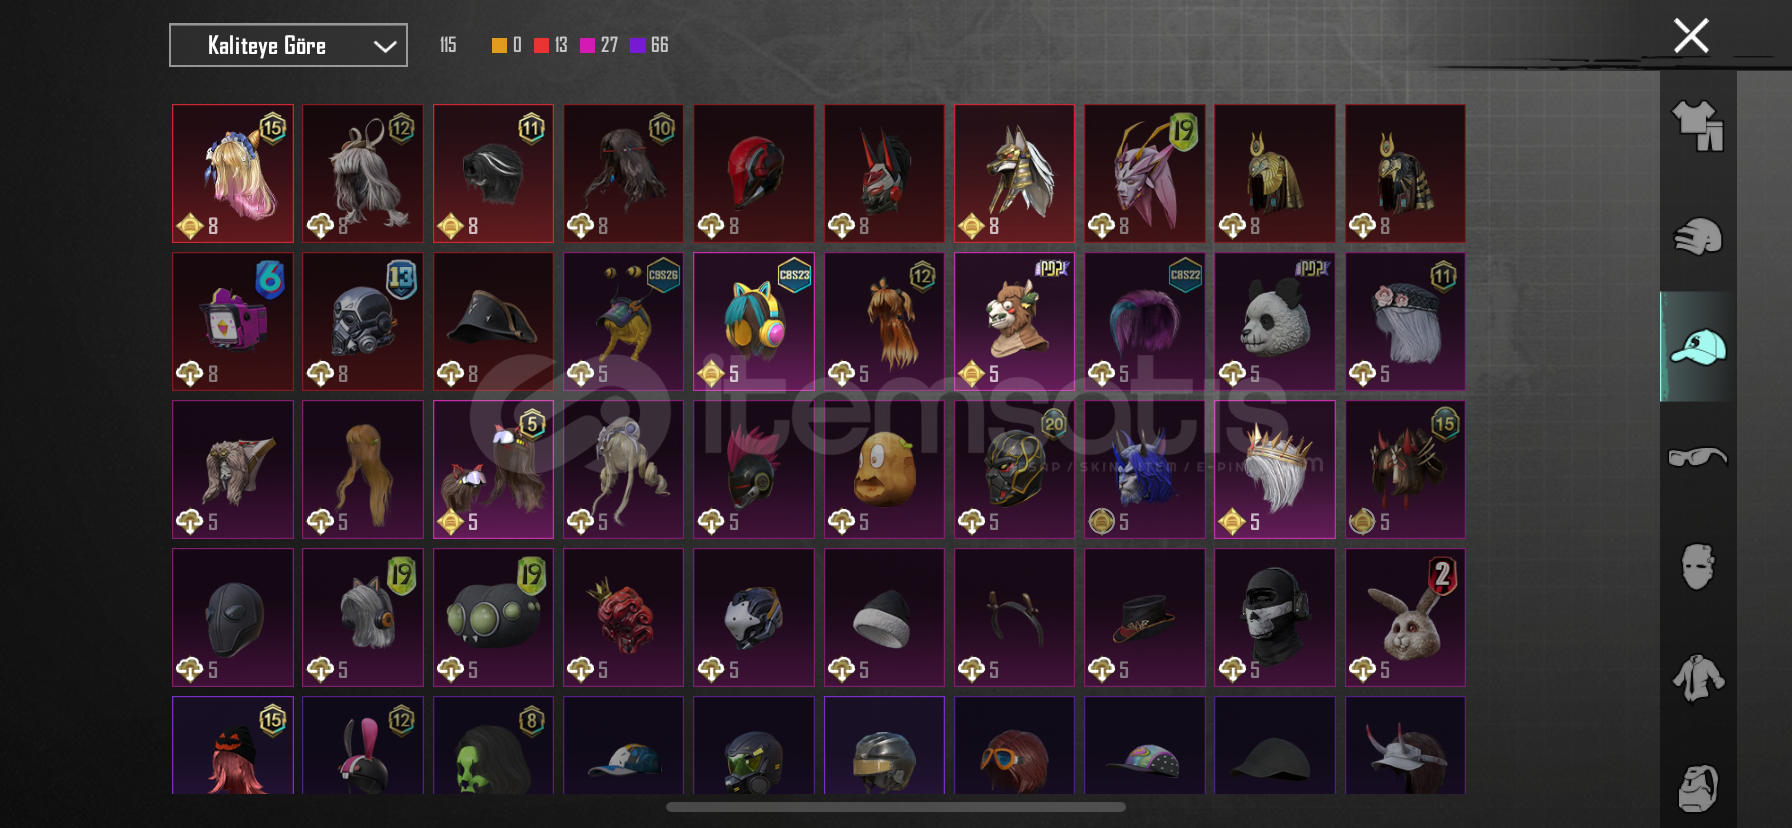The width and height of the screenshot is (1792, 828).
Task: Select the skull balaclava with headset item
Action: coord(1275,617)
